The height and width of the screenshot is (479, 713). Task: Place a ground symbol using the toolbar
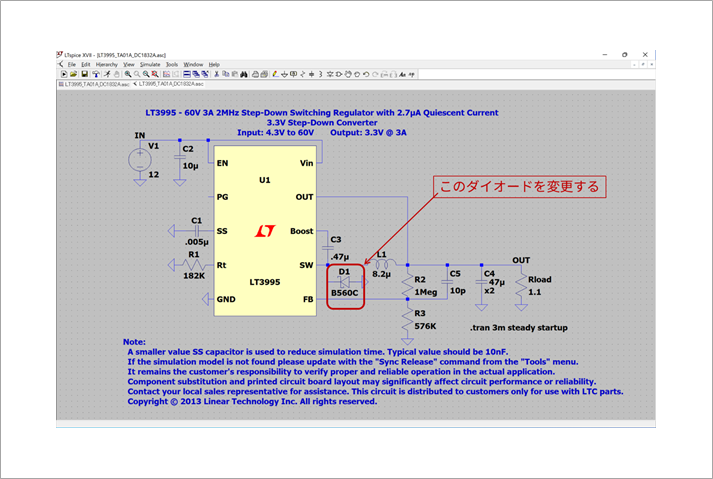click(x=285, y=74)
